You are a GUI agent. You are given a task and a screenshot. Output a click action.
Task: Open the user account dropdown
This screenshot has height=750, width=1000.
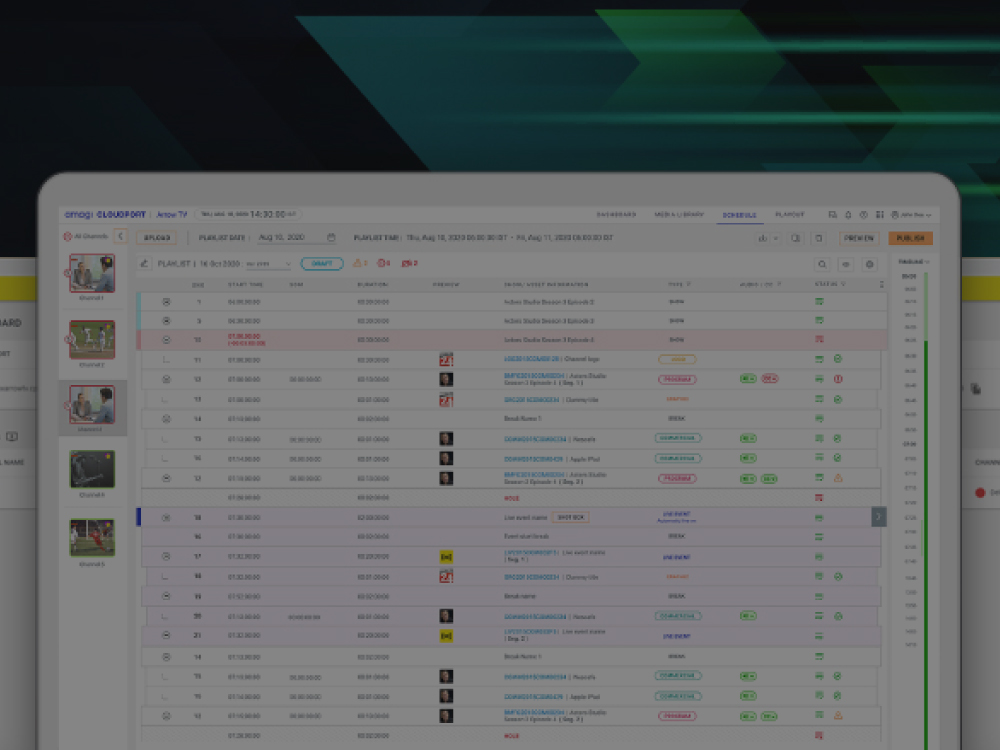coord(911,215)
